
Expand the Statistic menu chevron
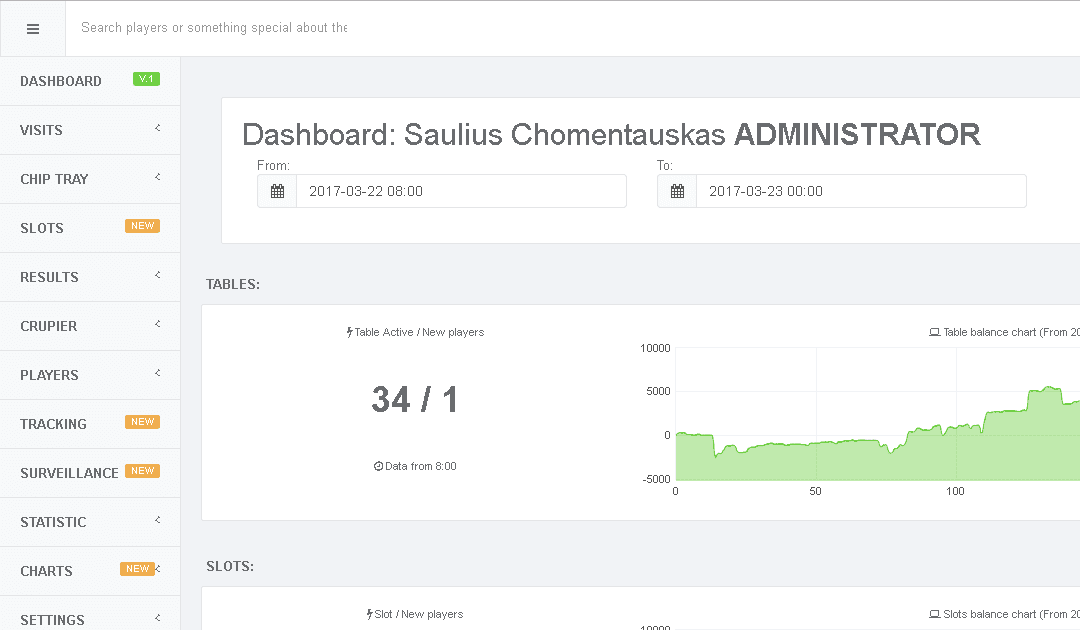coord(158,520)
